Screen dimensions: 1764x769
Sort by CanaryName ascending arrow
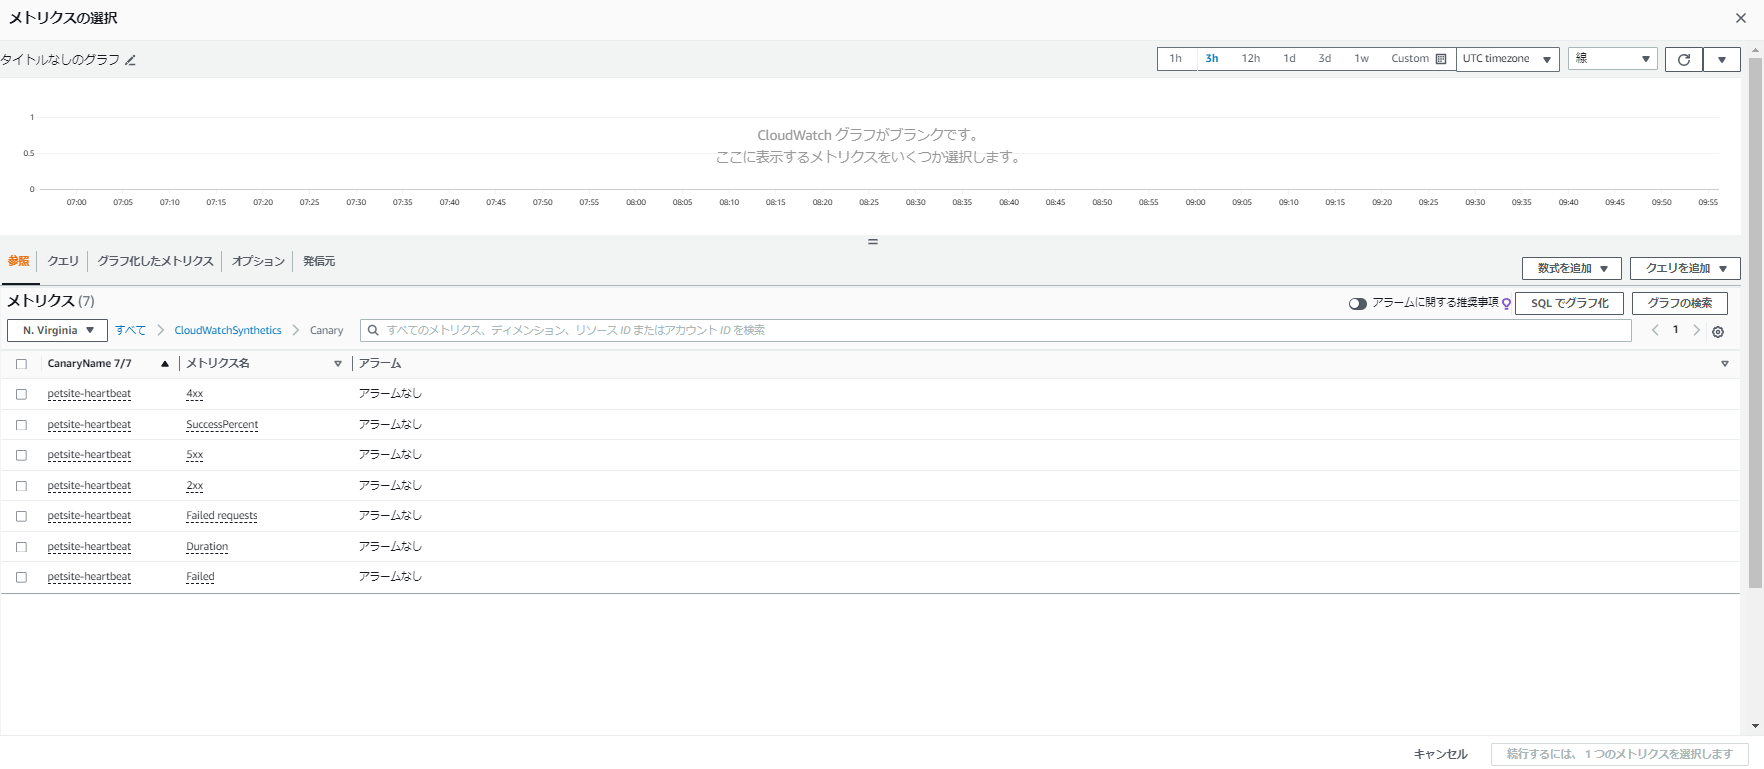click(165, 364)
